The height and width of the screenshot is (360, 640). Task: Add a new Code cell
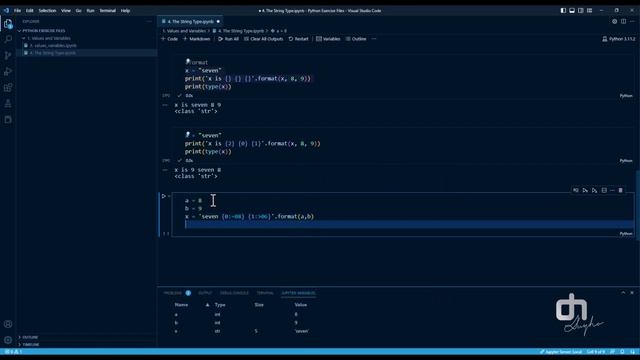pos(169,39)
